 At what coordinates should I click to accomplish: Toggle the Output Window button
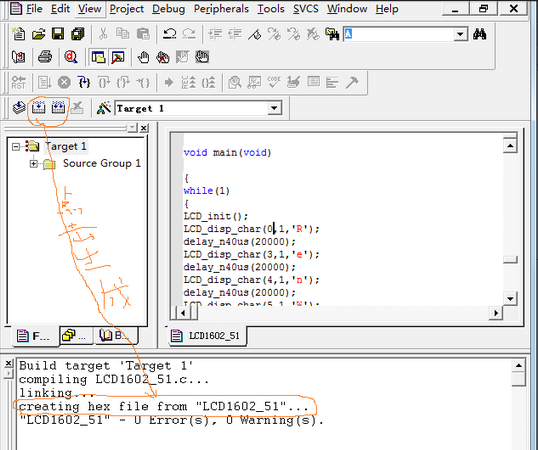[x=118, y=57]
